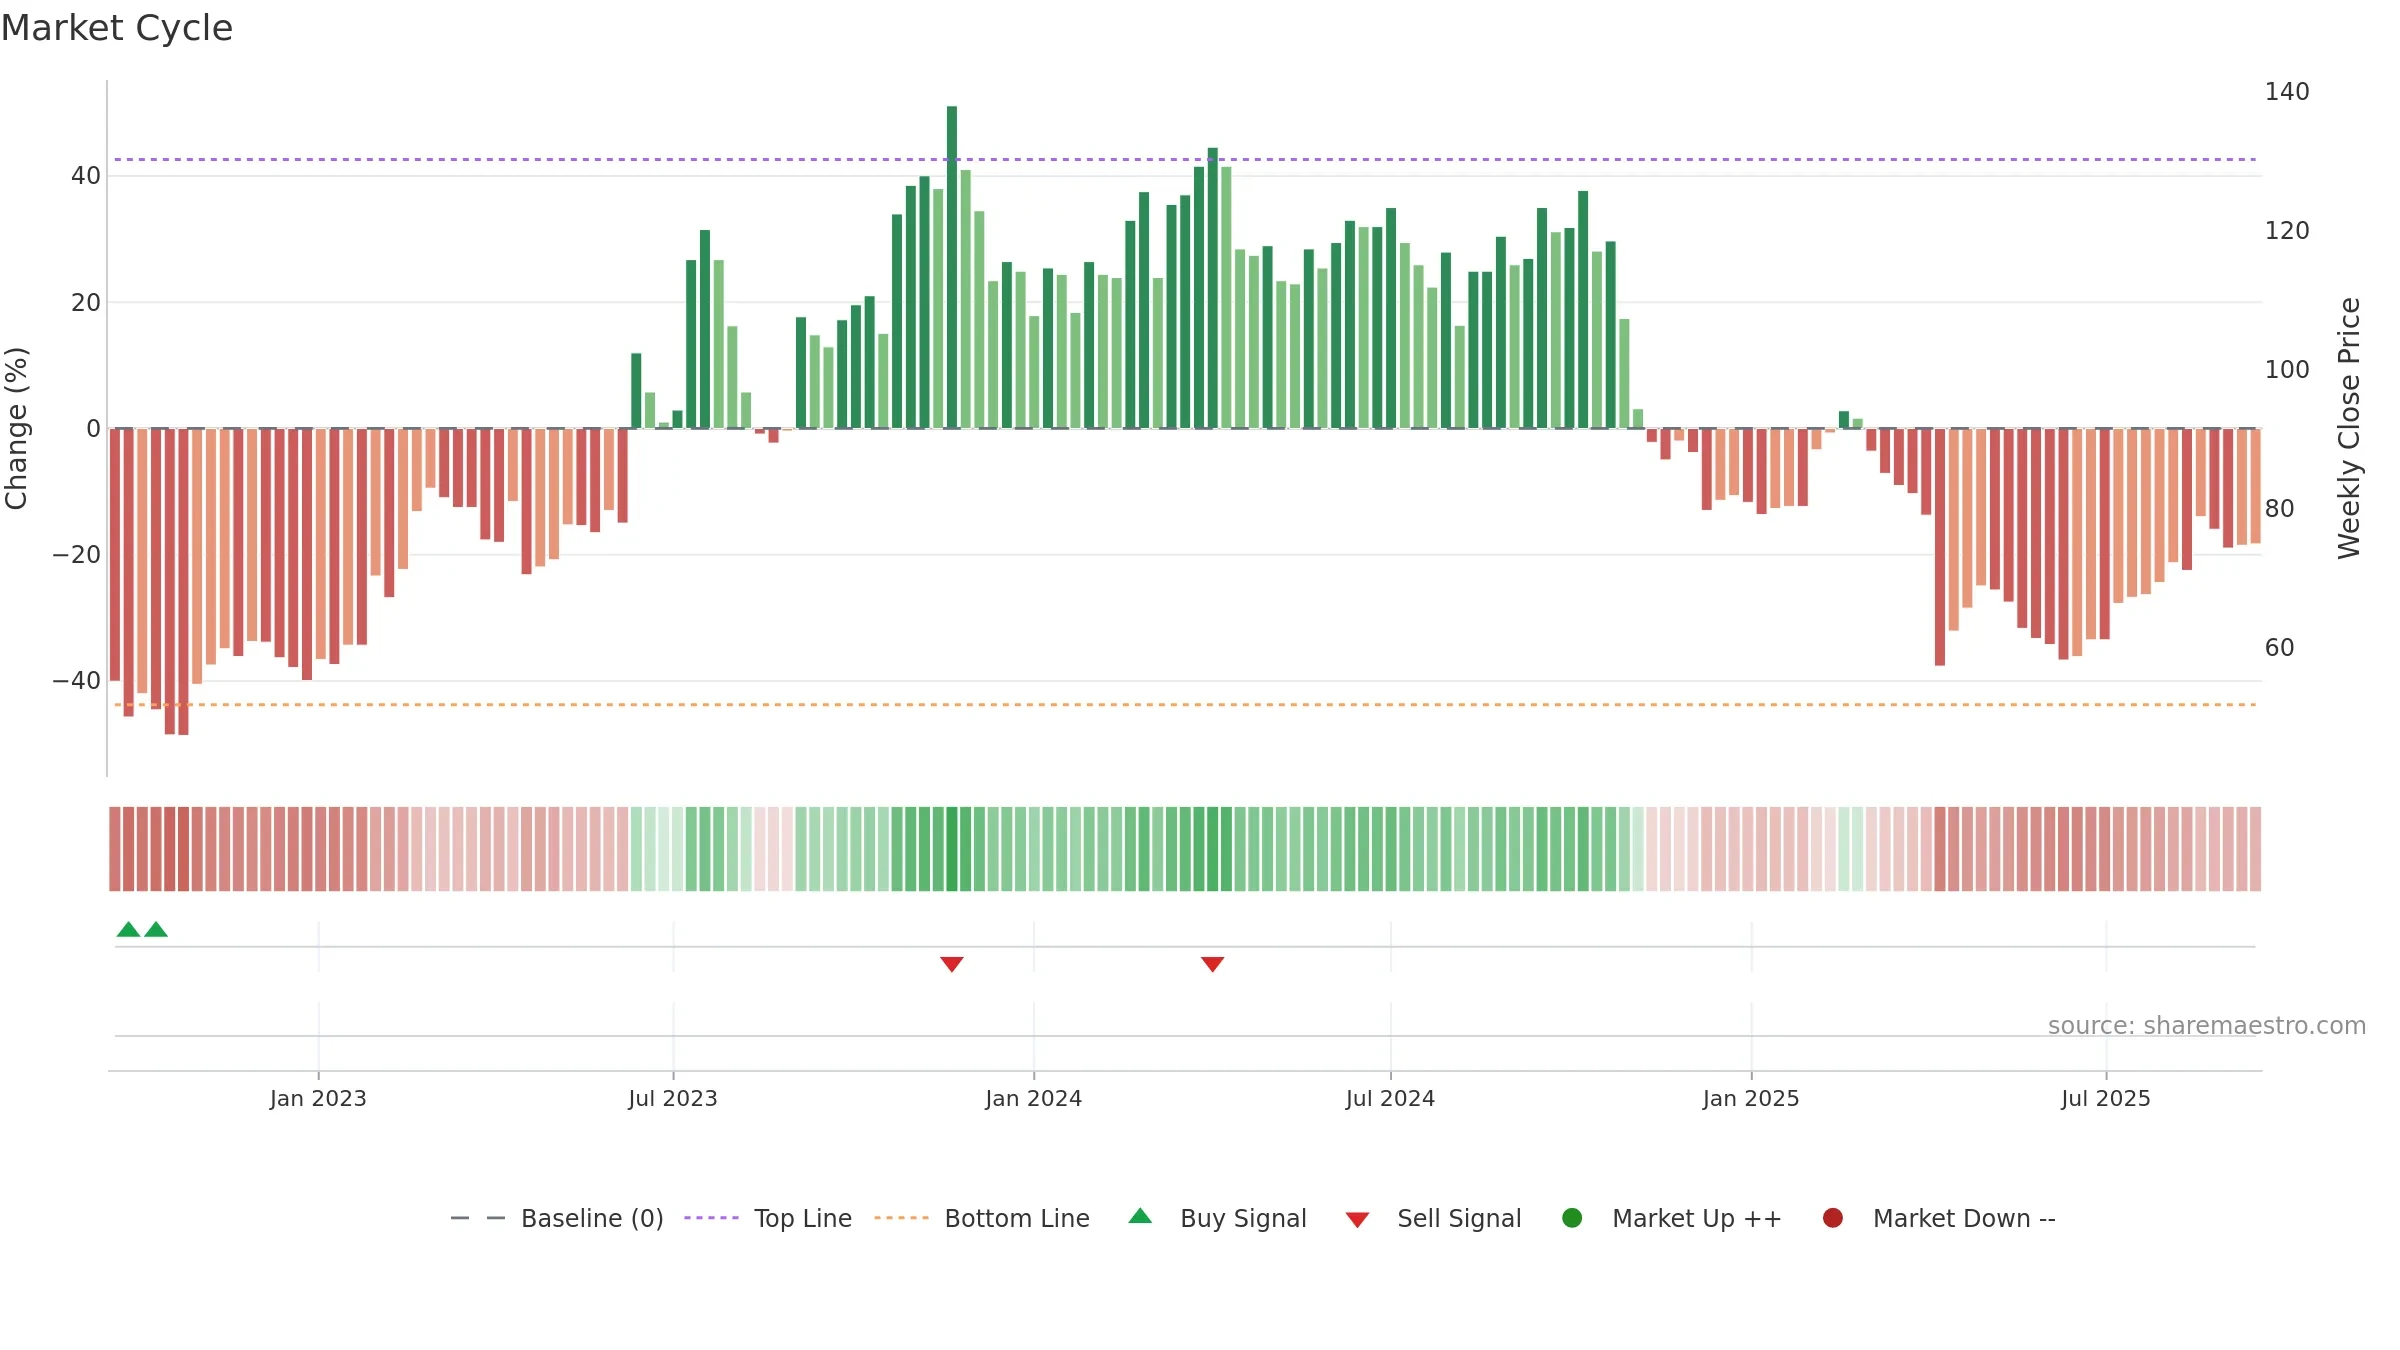Toggle the Top Line legend label

tap(803, 1218)
